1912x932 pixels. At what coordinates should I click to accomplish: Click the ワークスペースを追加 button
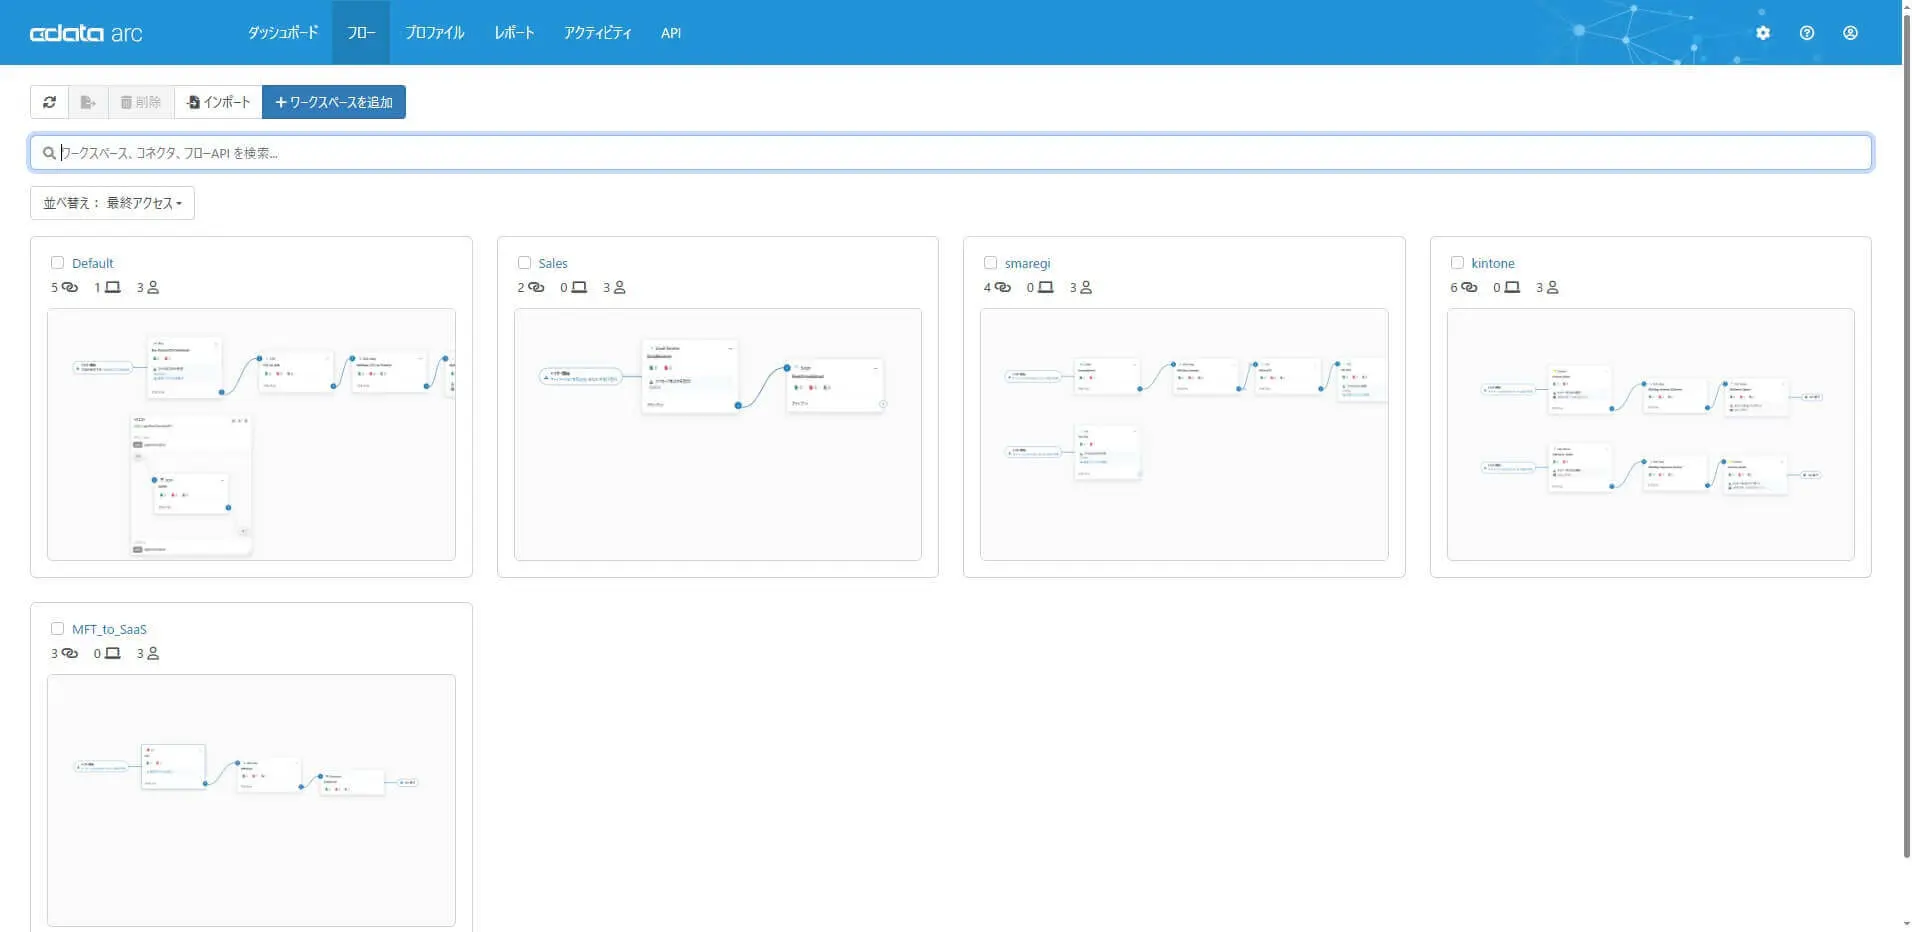tap(334, 102)
